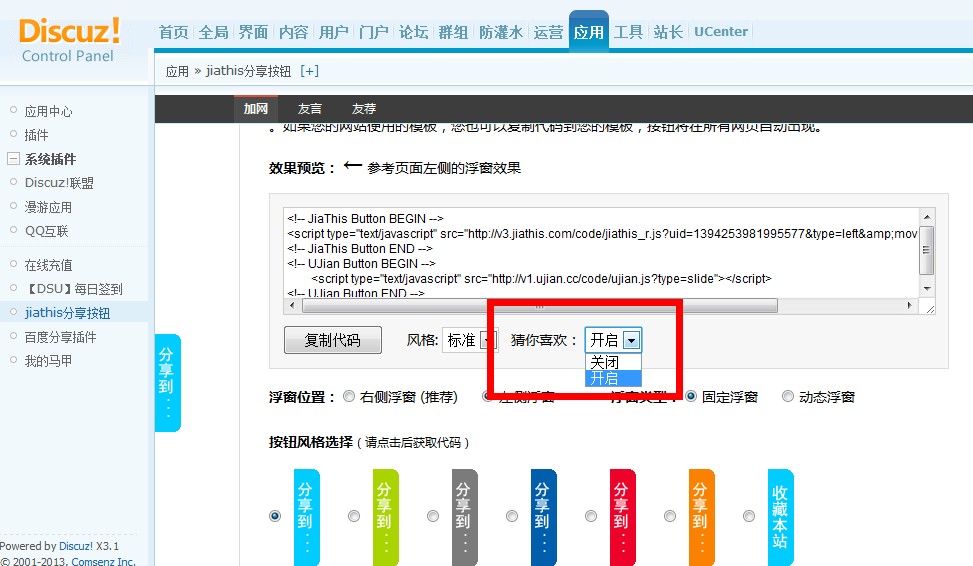The image size is (973, 566).
Task: Select the 收藏本站 button style thumbnail
Action: tap(781, 516)
